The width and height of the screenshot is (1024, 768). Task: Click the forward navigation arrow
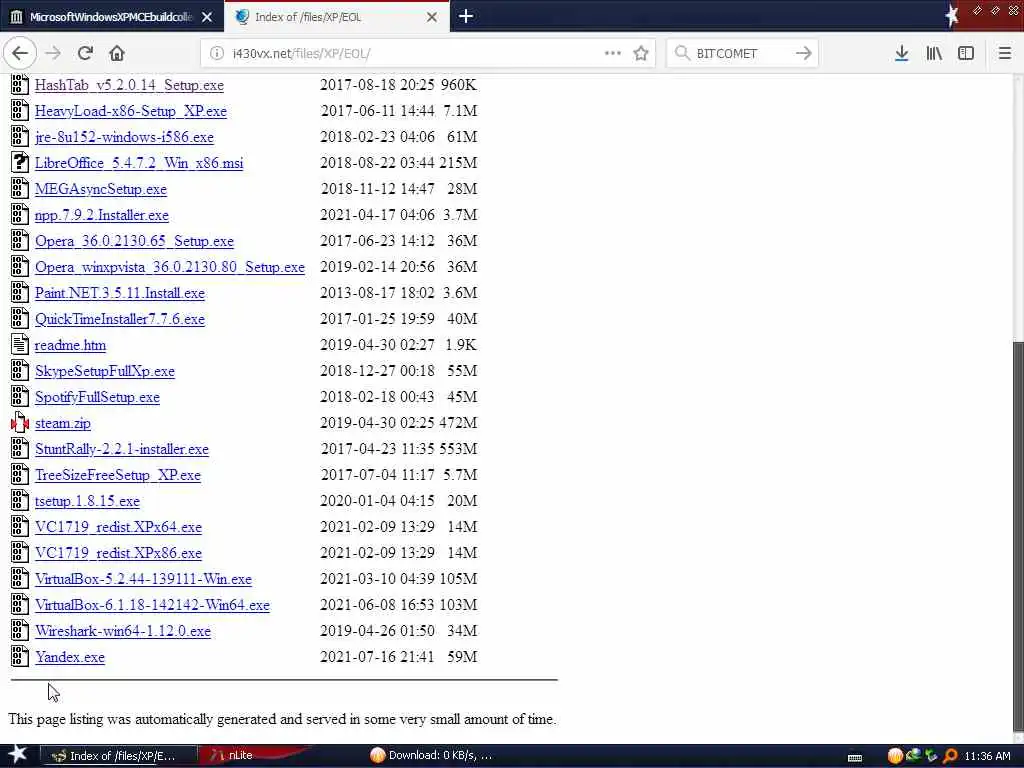click(54, 54)
